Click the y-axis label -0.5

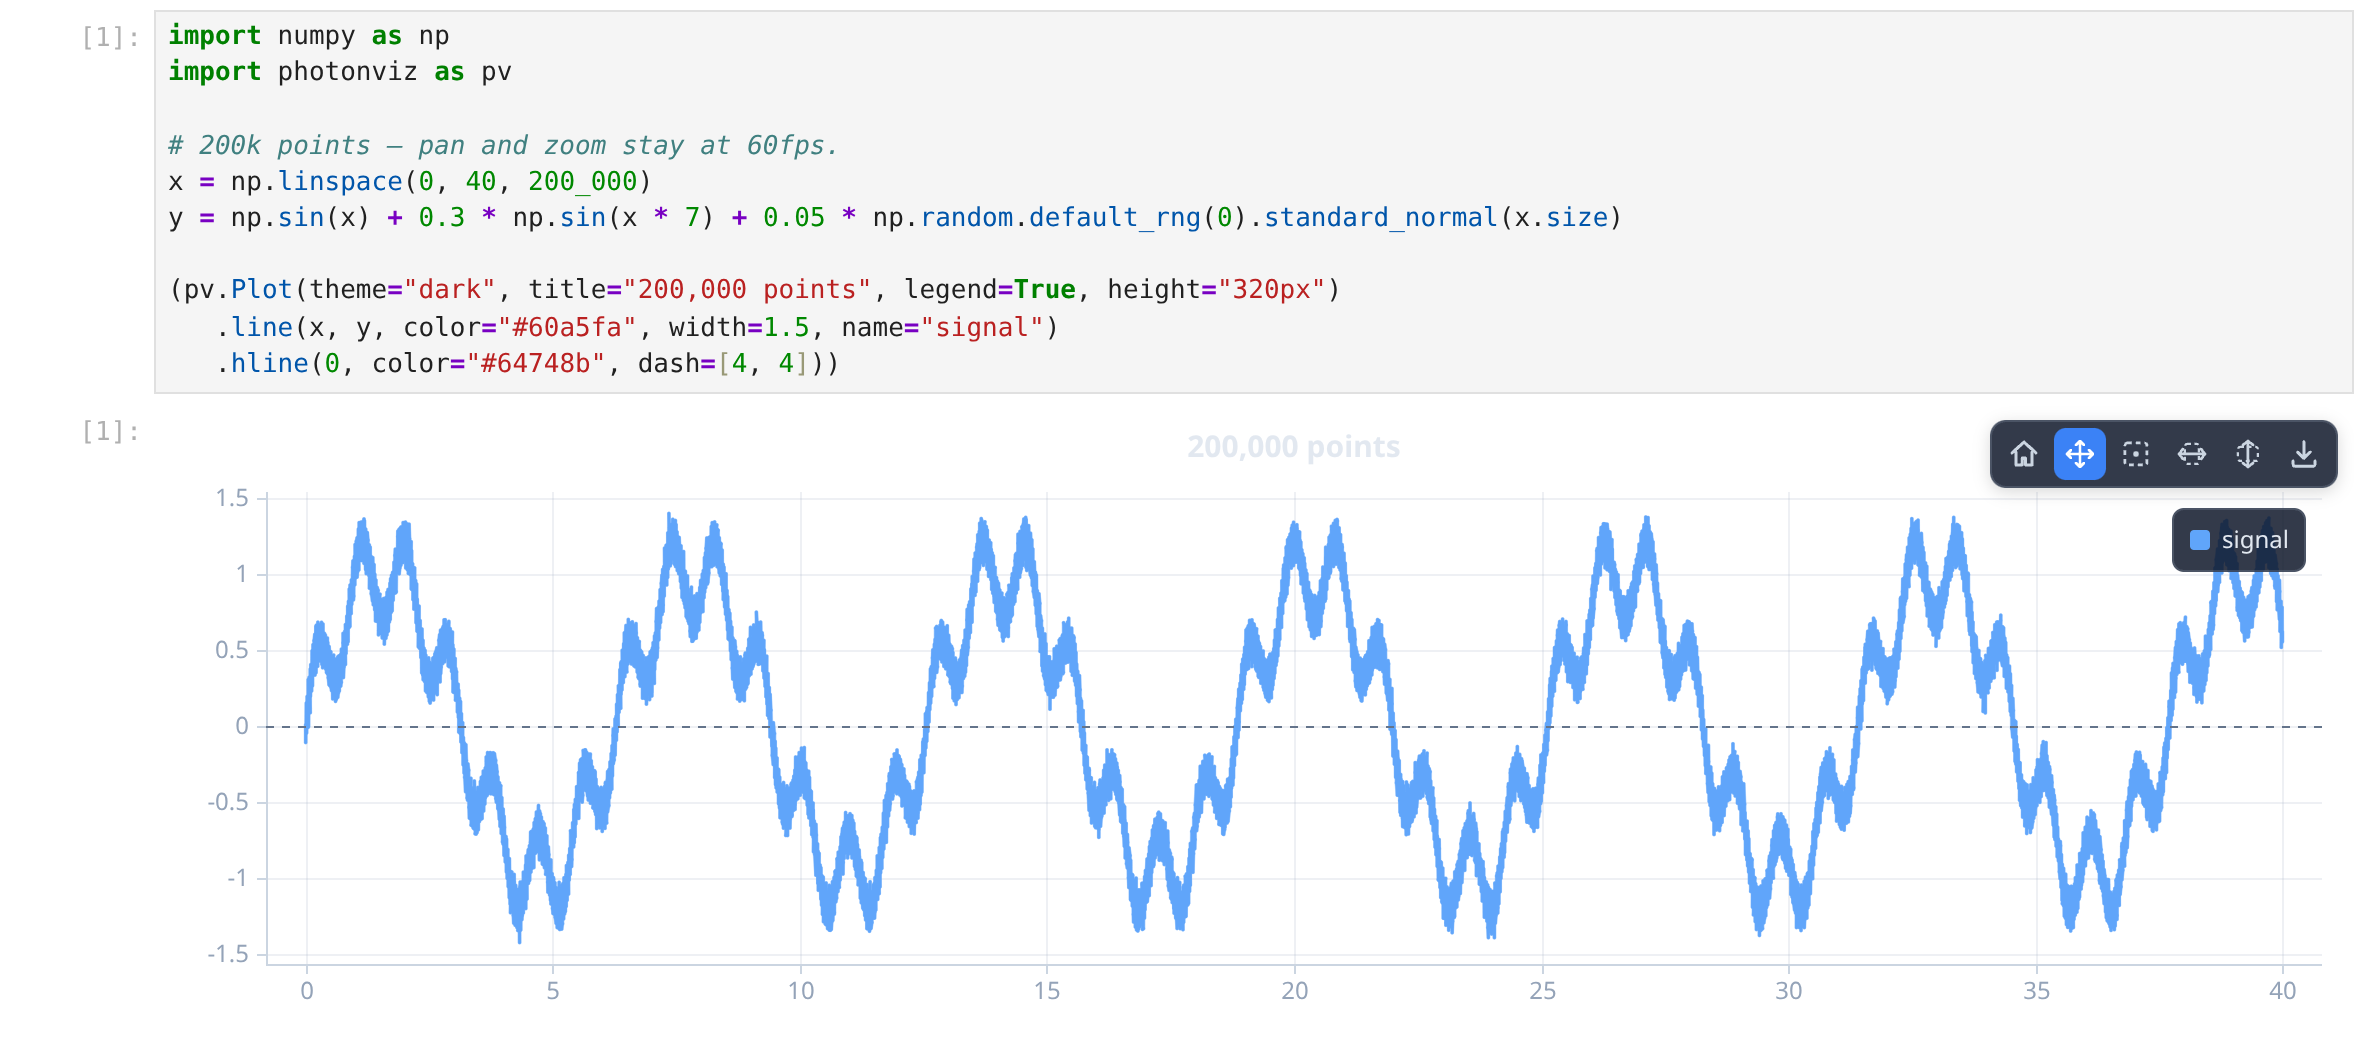228,802
